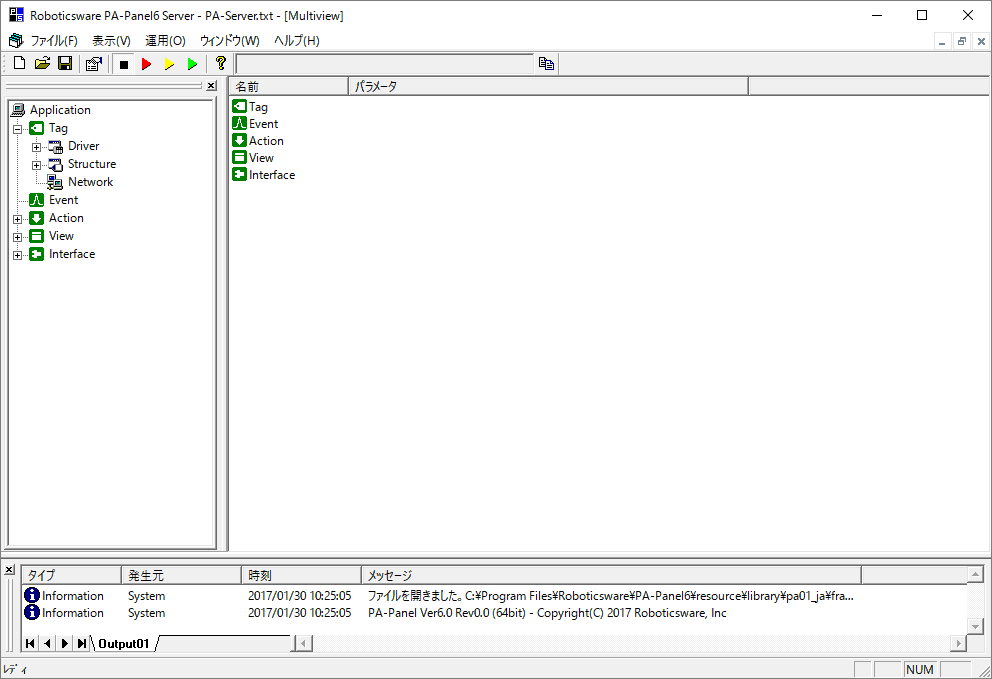This screenshot has width=992, height=679.
Task: Click the copy icon beside the toolbar field
Action: pyautogui.click(x=546, y=64)
